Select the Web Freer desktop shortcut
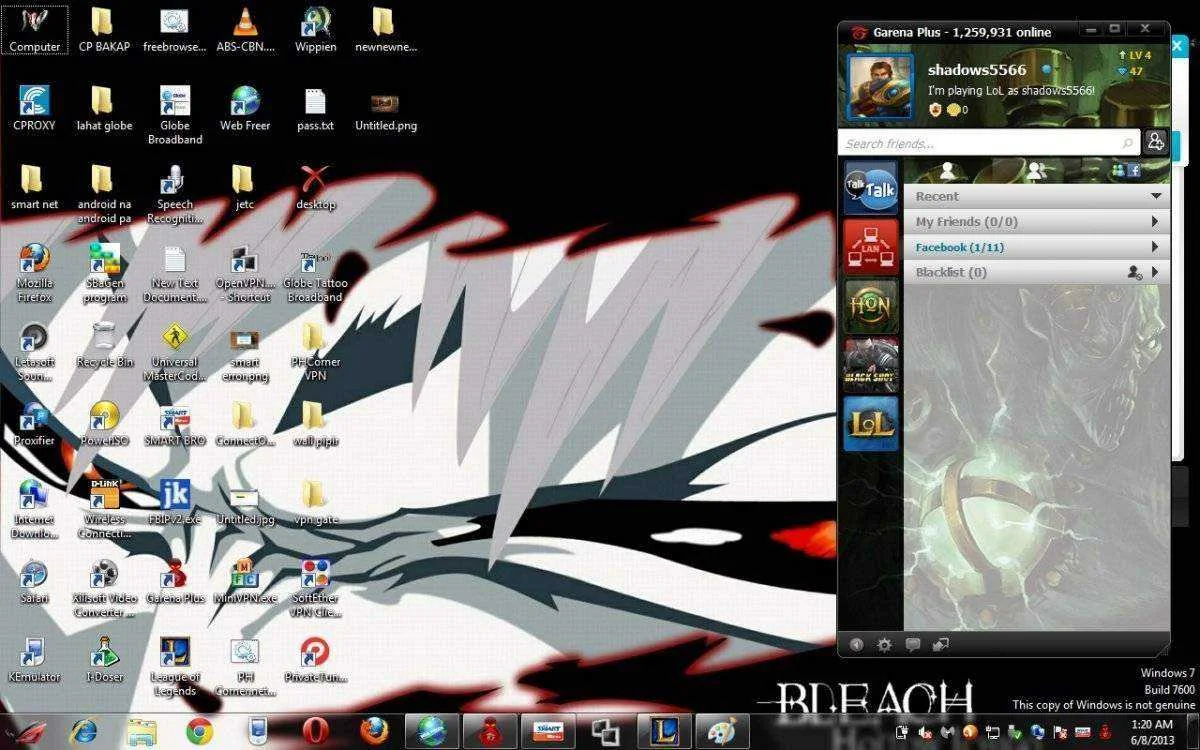This screenshot has width=1200, height=750. pos(245,108)
